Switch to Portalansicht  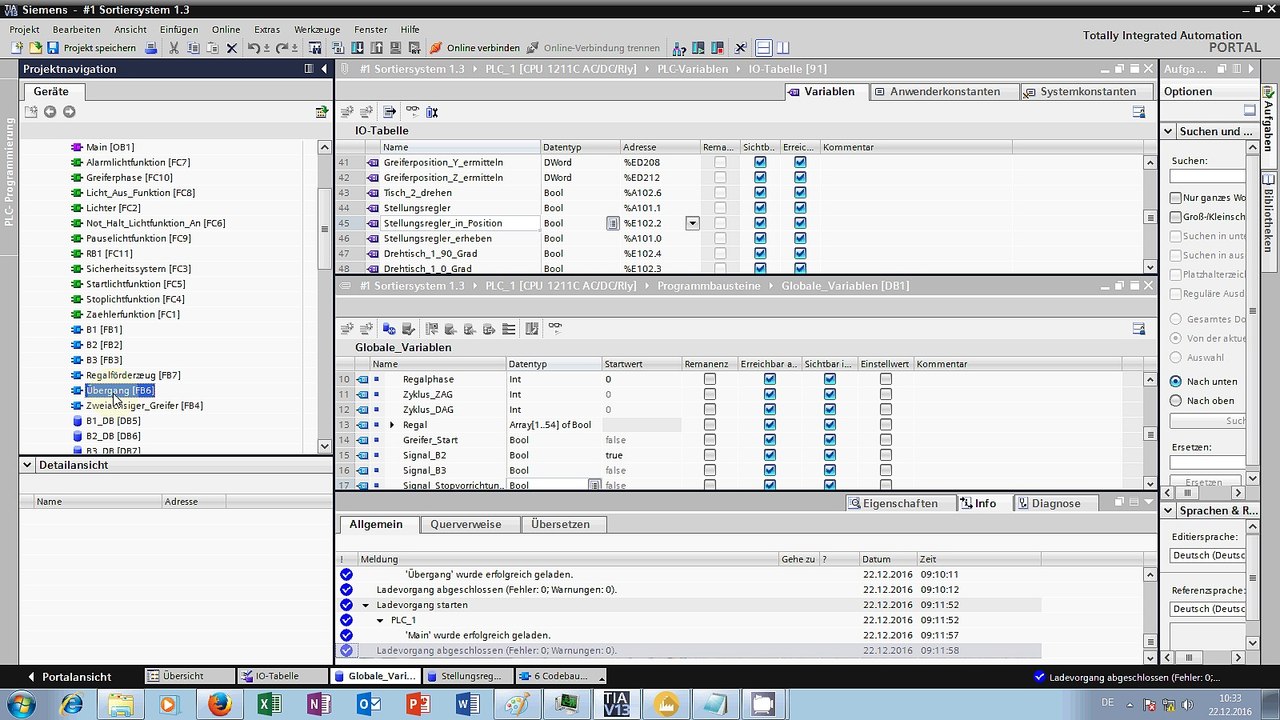69,677
